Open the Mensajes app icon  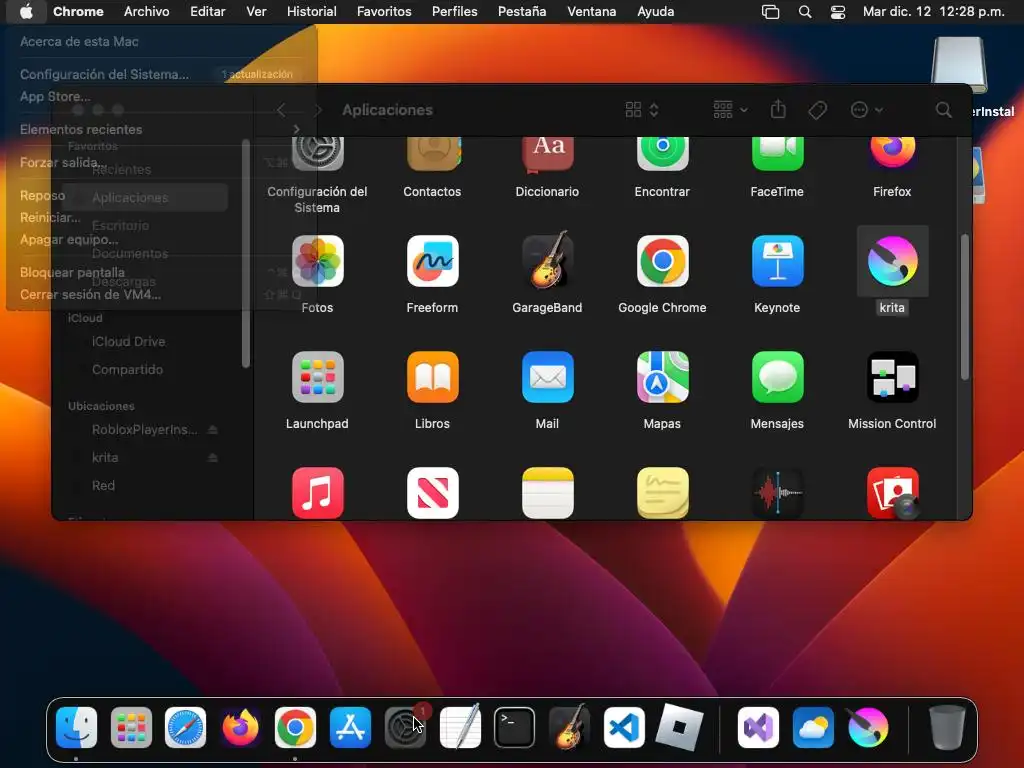[777, 377]
